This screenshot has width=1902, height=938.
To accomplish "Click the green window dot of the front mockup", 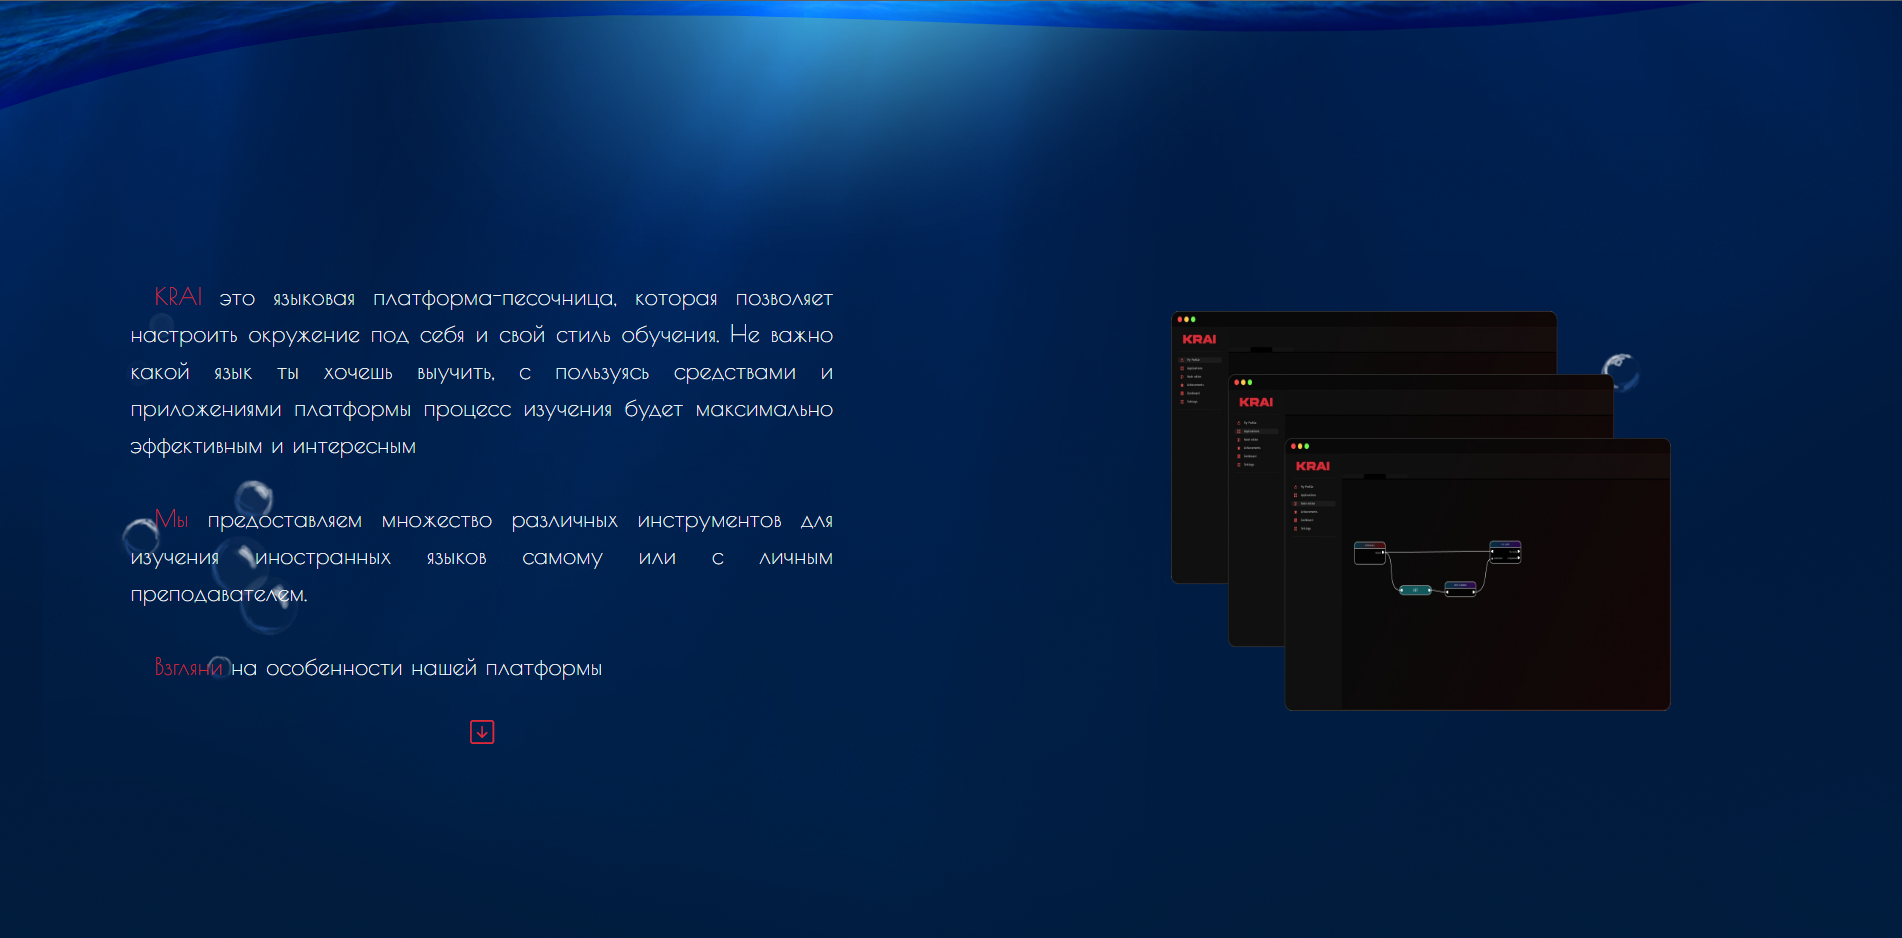I will click(1306, 446).
